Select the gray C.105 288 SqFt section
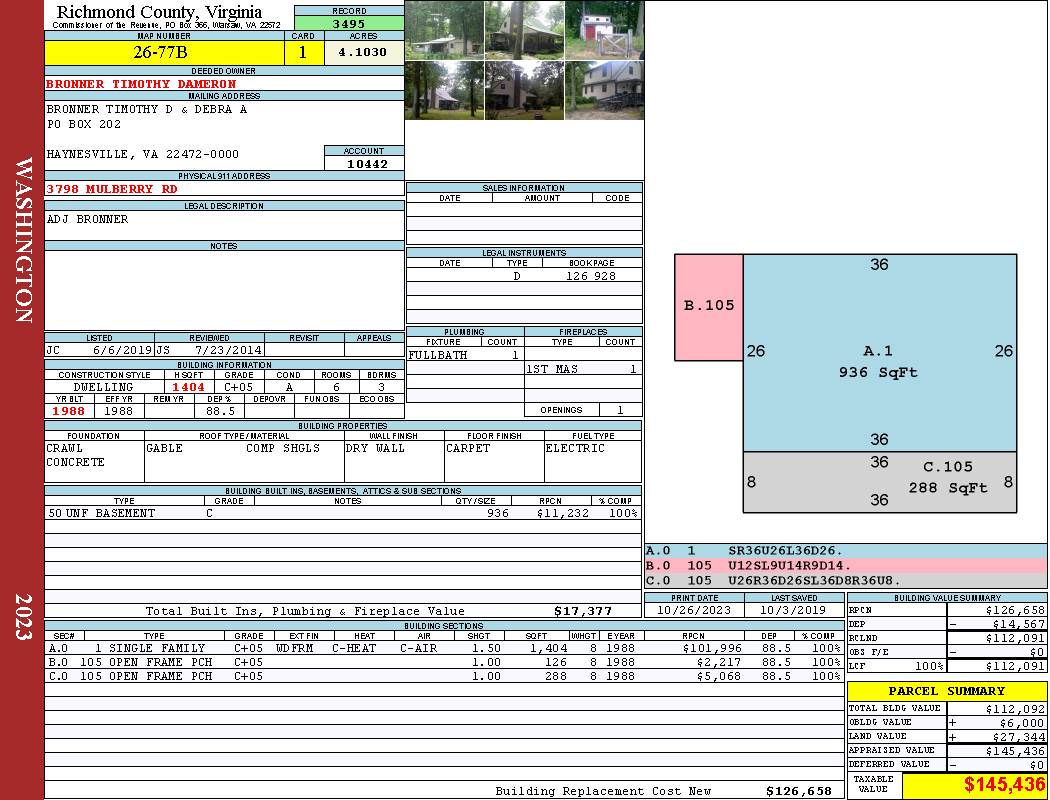The height and width of the screenshot is (800, 1050). coord(878,480)
